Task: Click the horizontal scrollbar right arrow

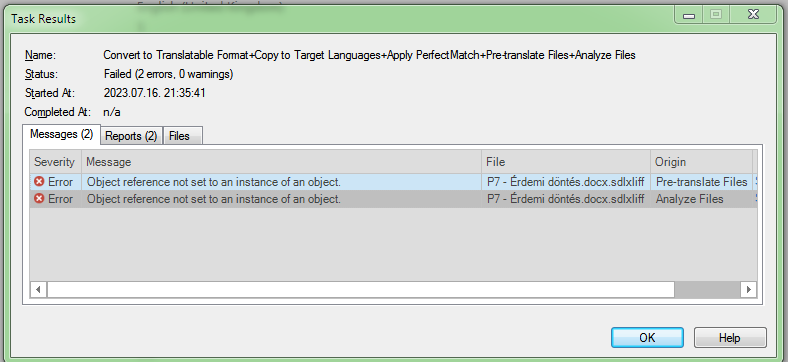Action: click(748, 290)
